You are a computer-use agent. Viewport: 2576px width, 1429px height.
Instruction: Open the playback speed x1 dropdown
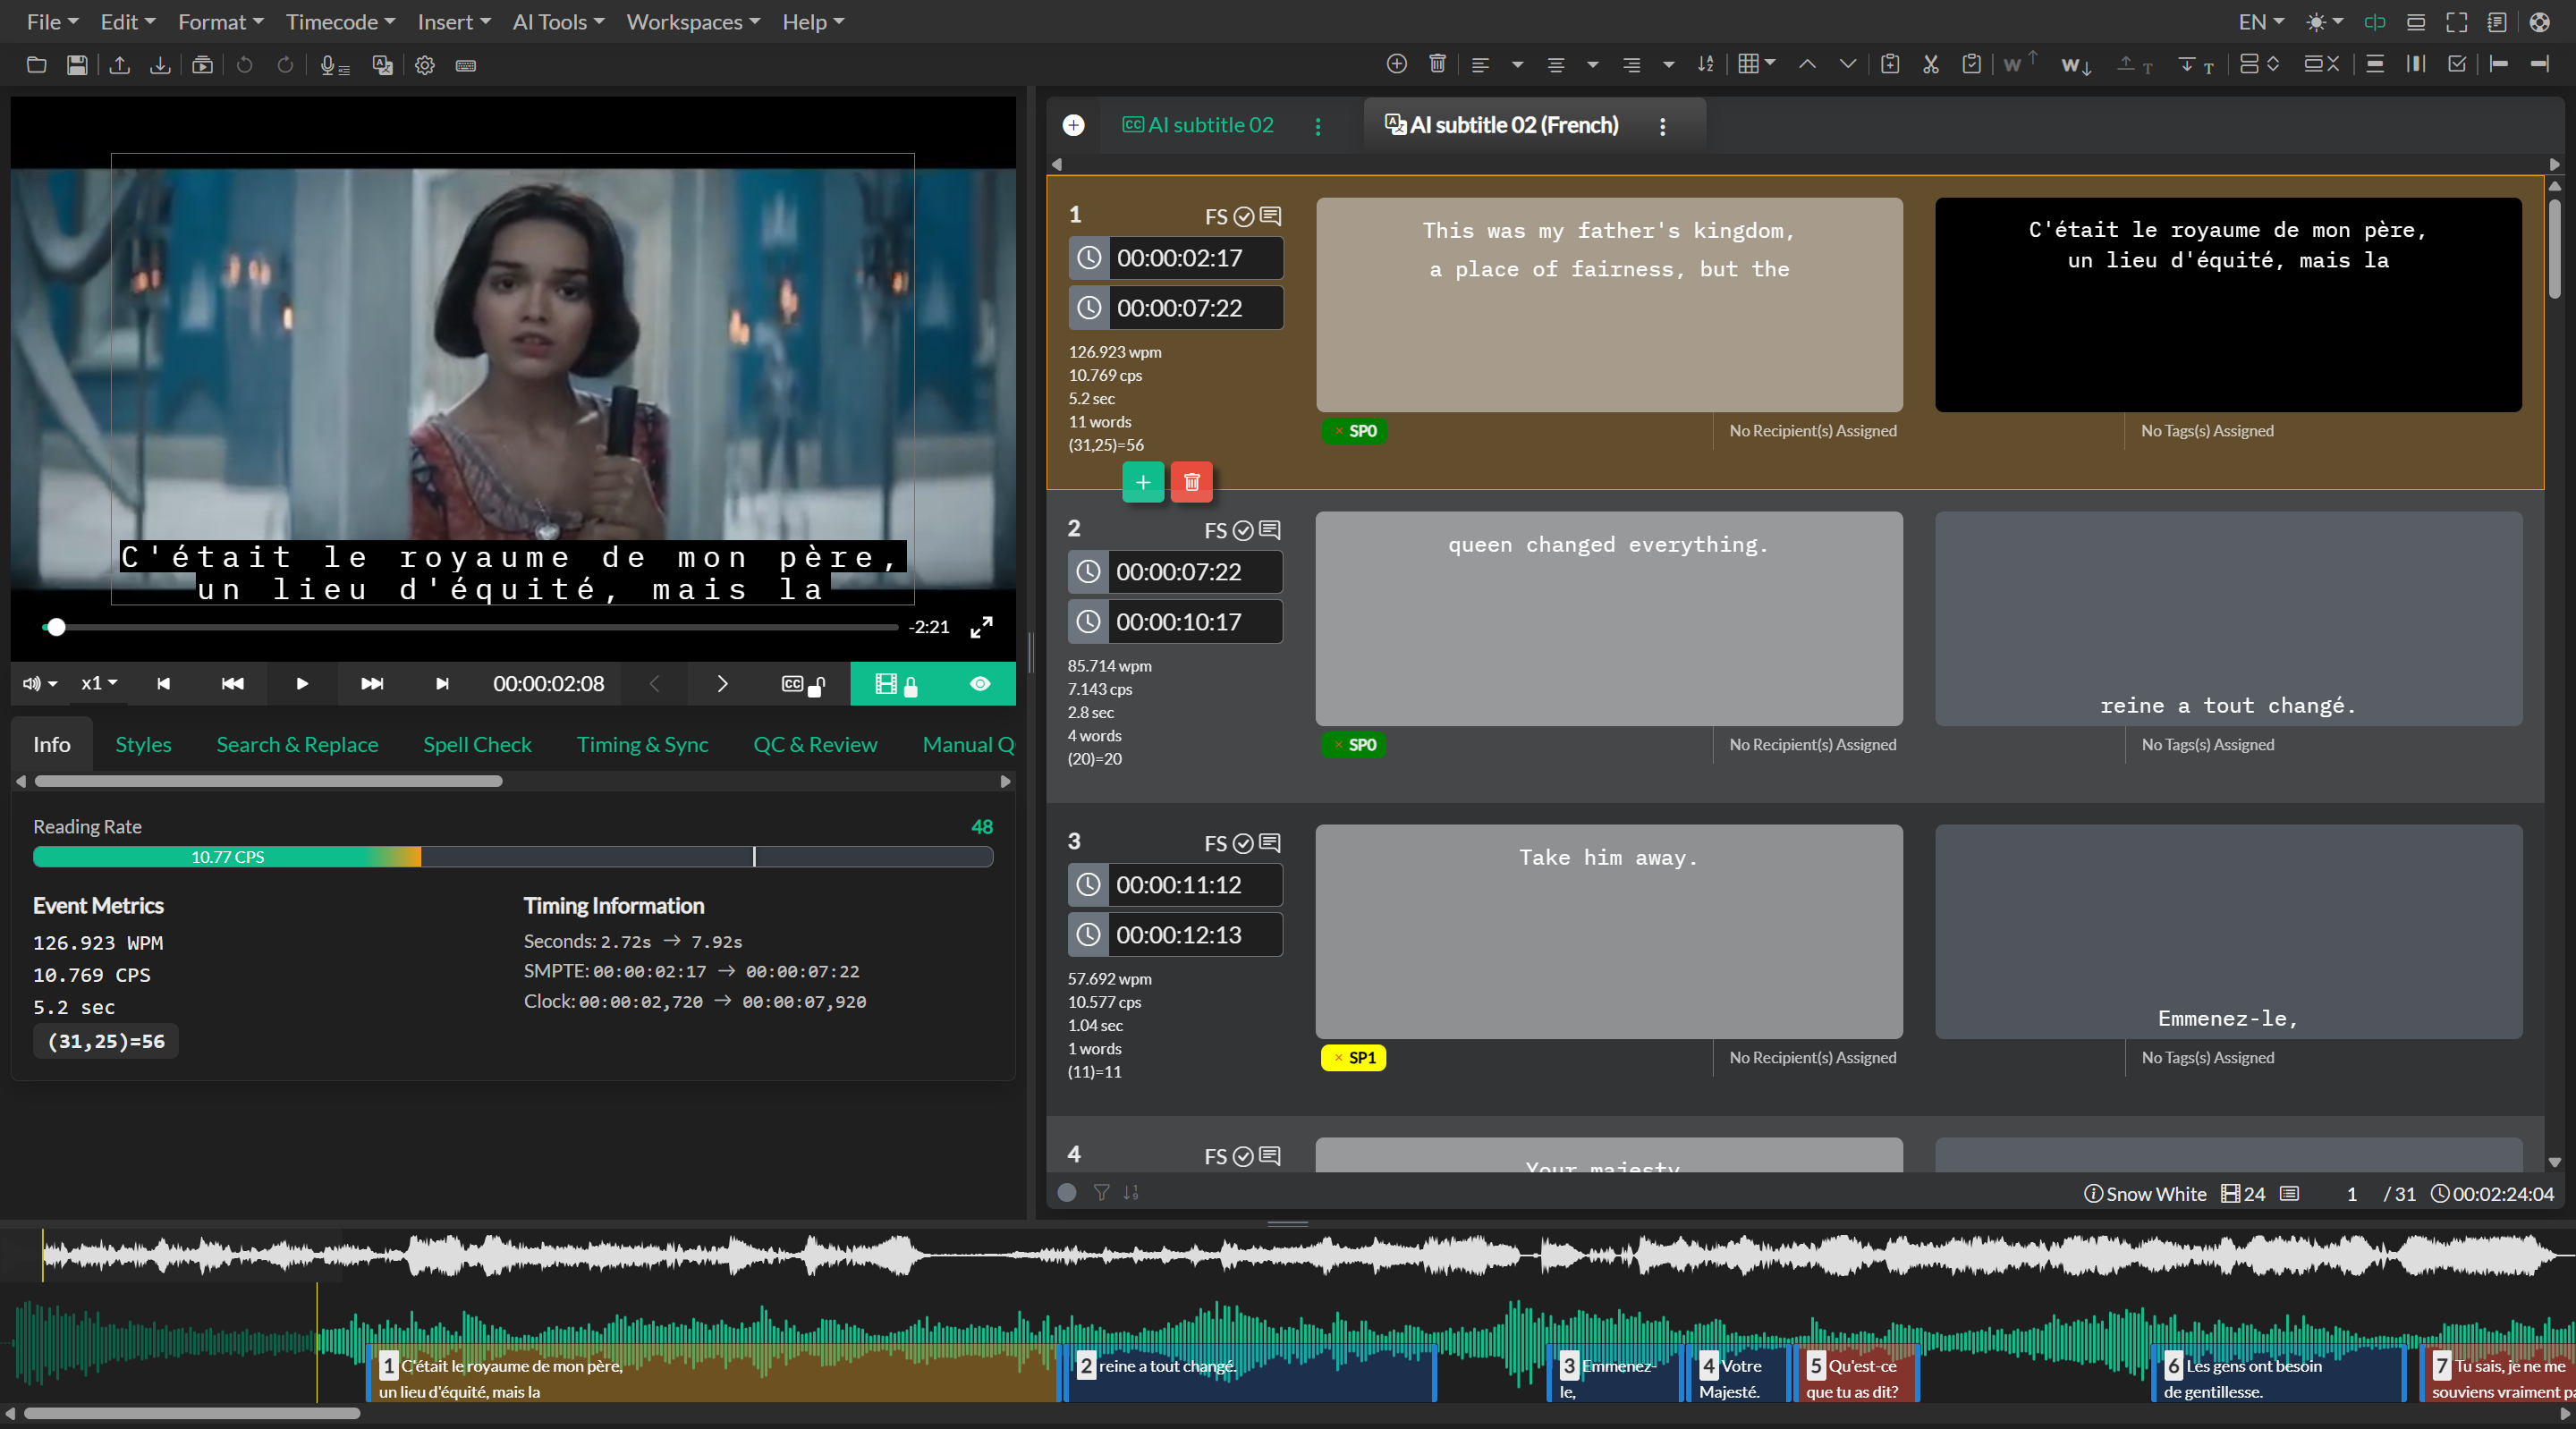(x=99, y=684)
